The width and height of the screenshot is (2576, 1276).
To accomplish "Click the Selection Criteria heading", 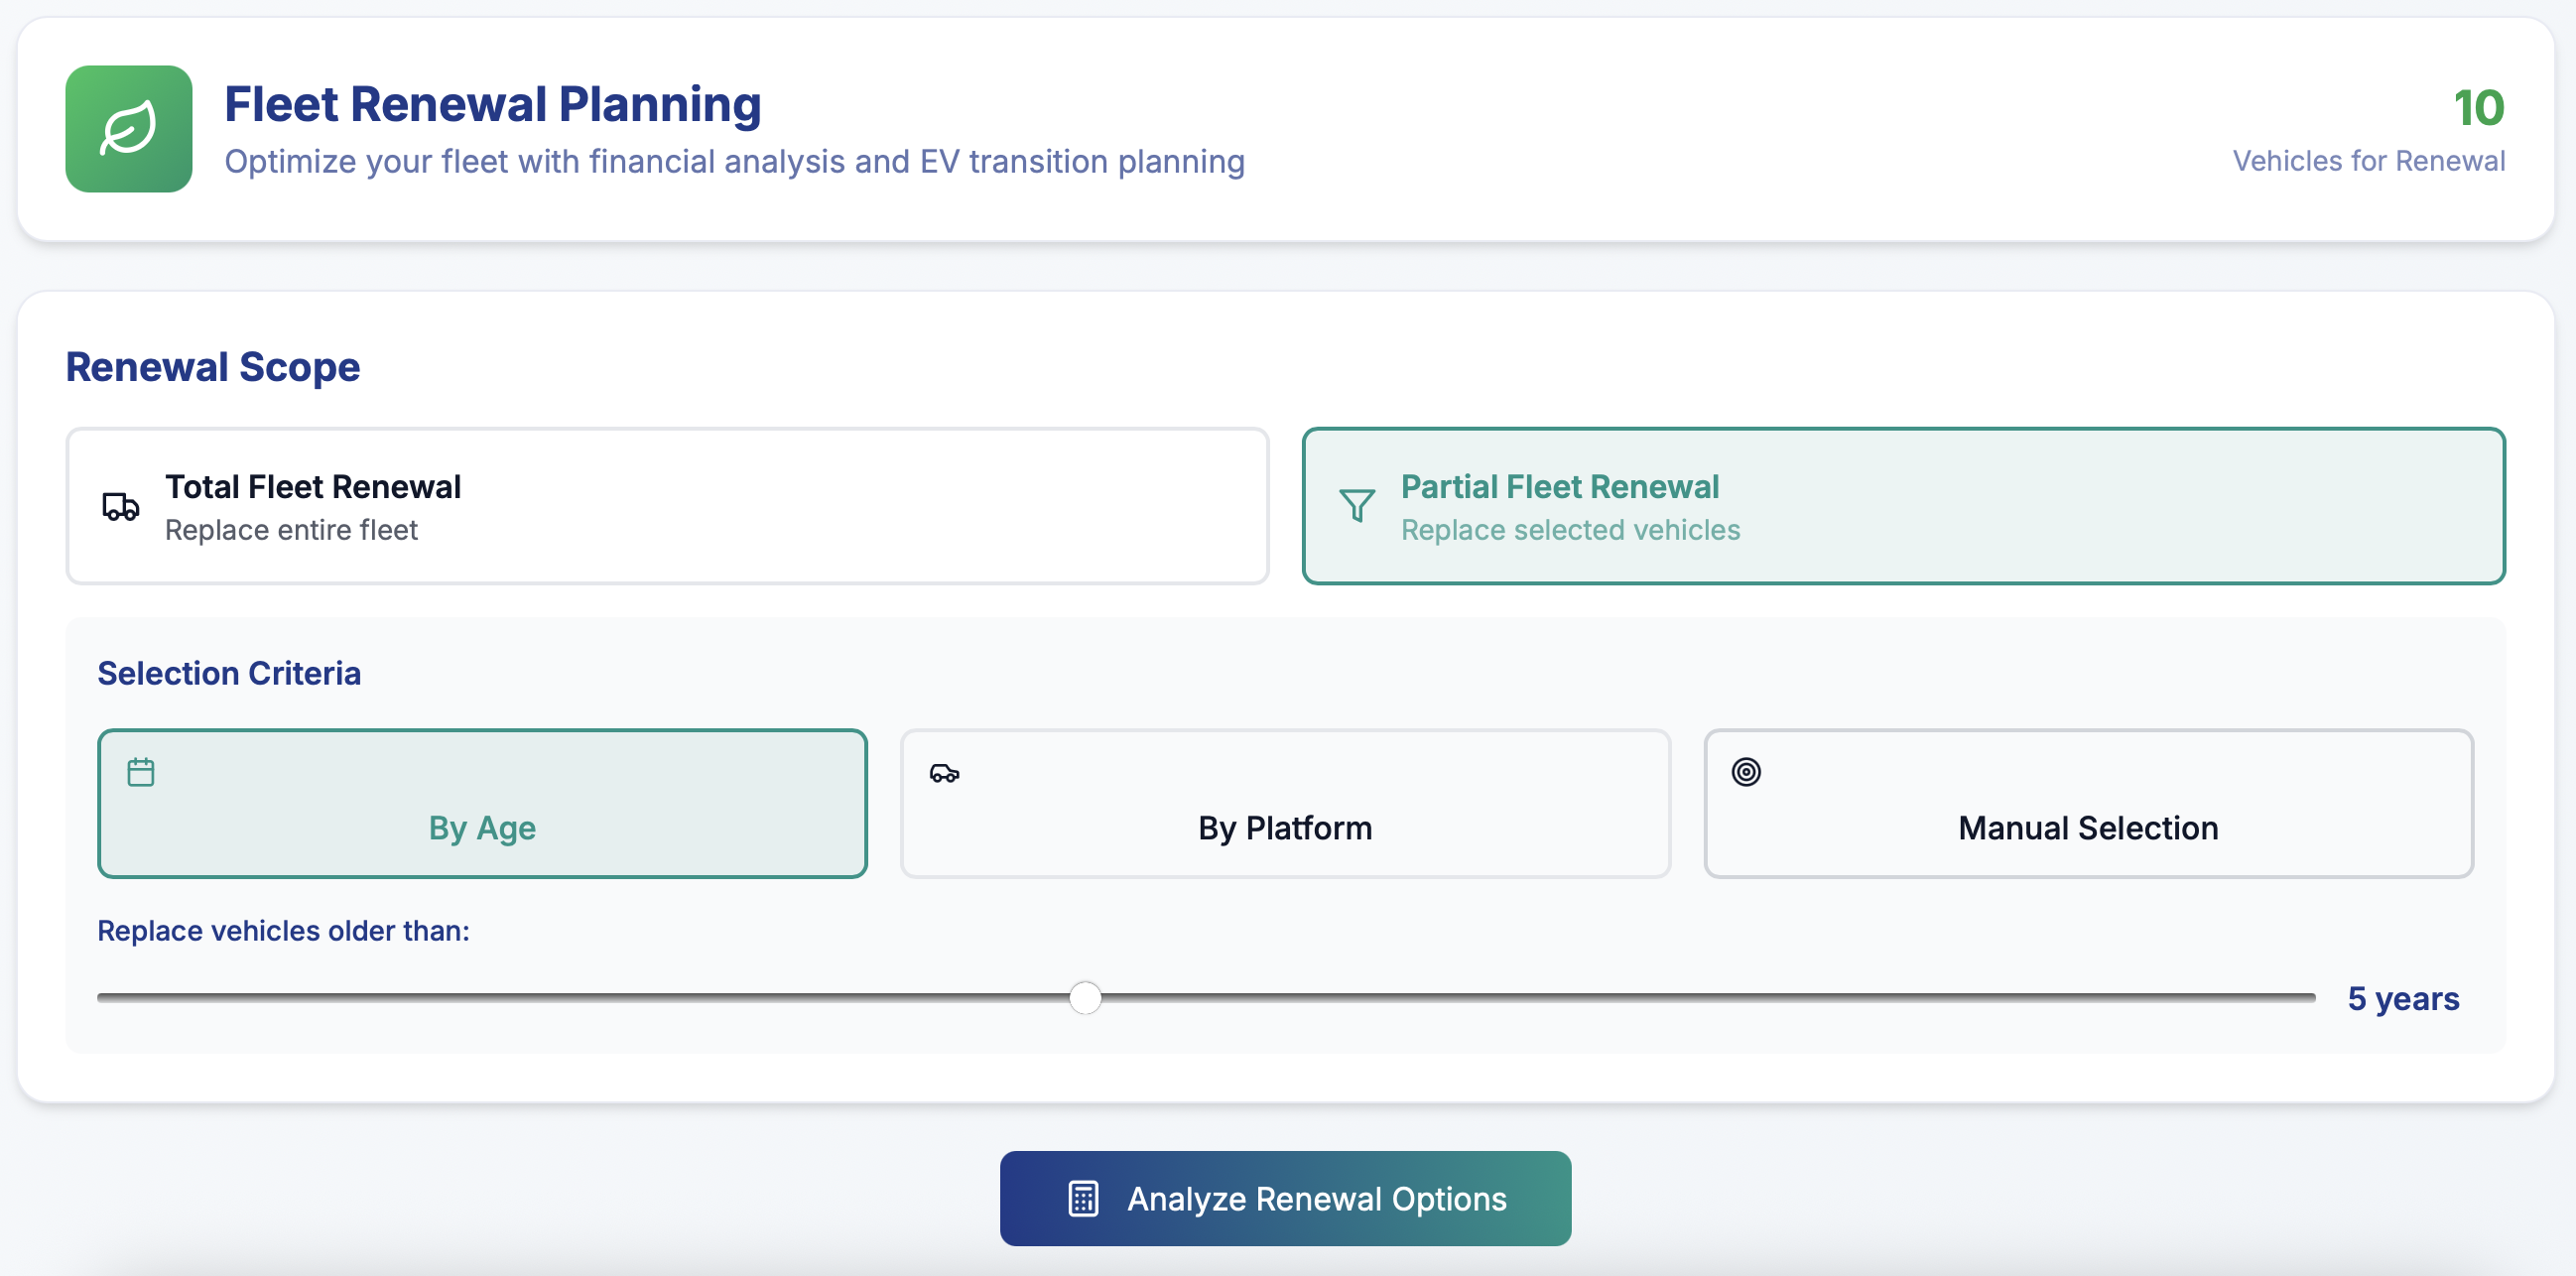I will pos(229,673).
